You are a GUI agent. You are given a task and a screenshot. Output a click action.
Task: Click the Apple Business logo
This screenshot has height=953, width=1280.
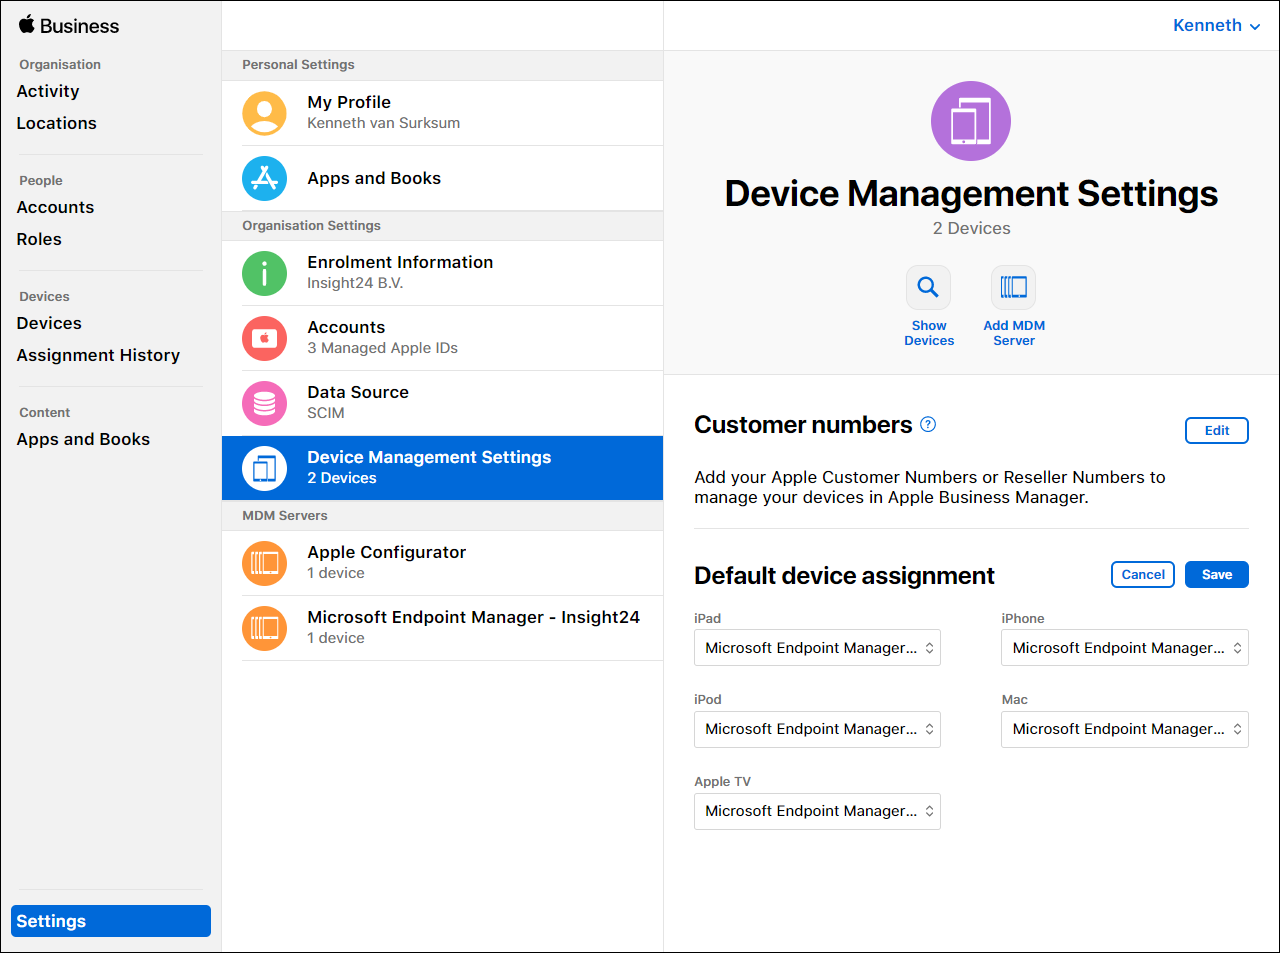pos(69,26)
